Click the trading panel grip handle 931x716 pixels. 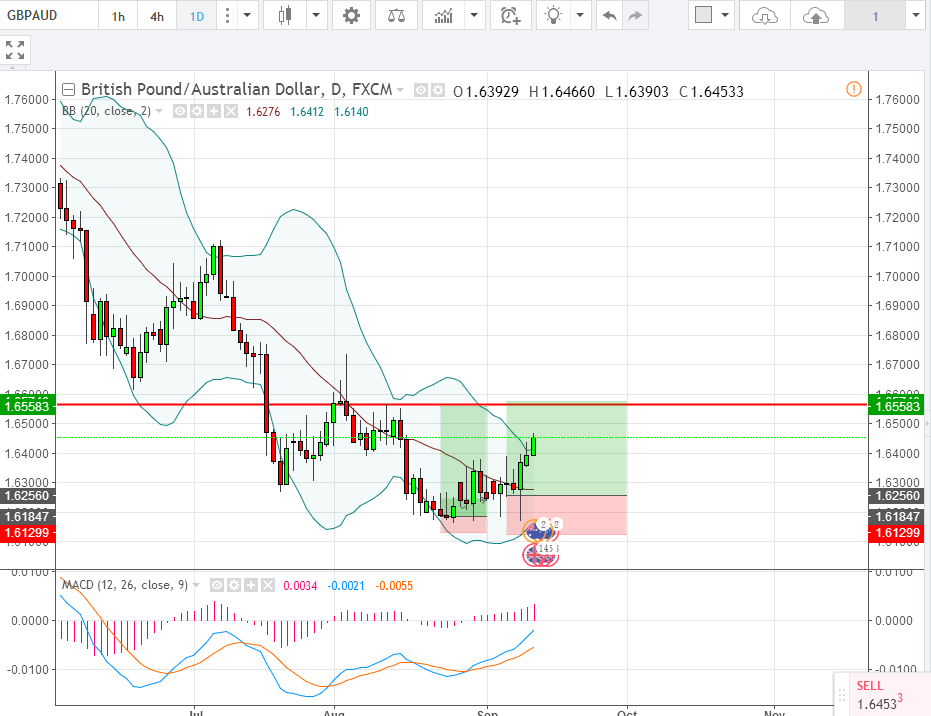(841, 695)
